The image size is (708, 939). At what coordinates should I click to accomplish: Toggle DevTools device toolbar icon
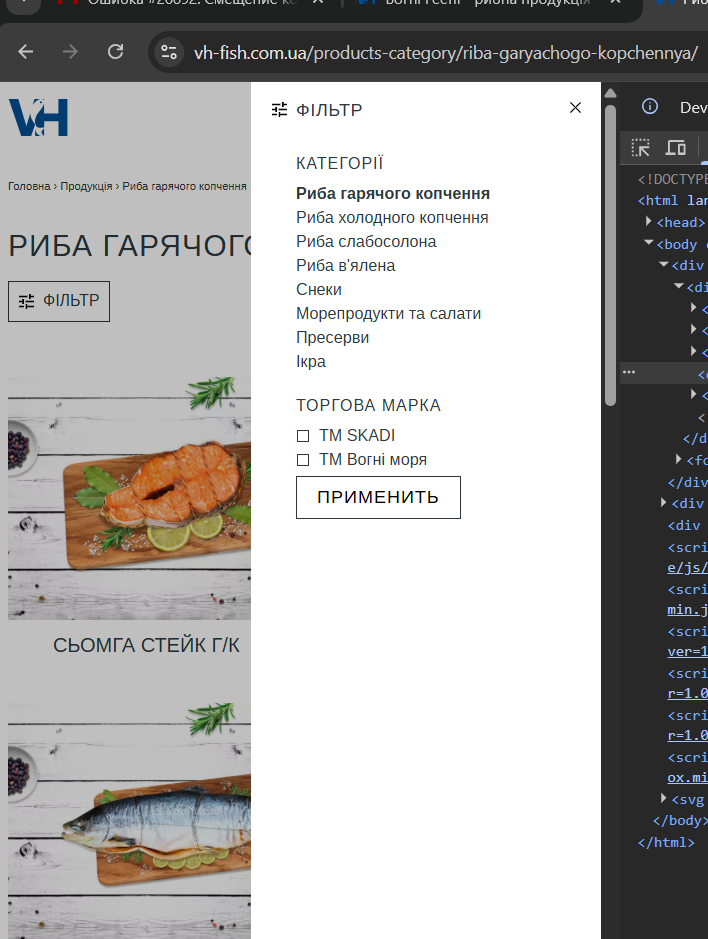pyautogui.click(x=676, y=148)
